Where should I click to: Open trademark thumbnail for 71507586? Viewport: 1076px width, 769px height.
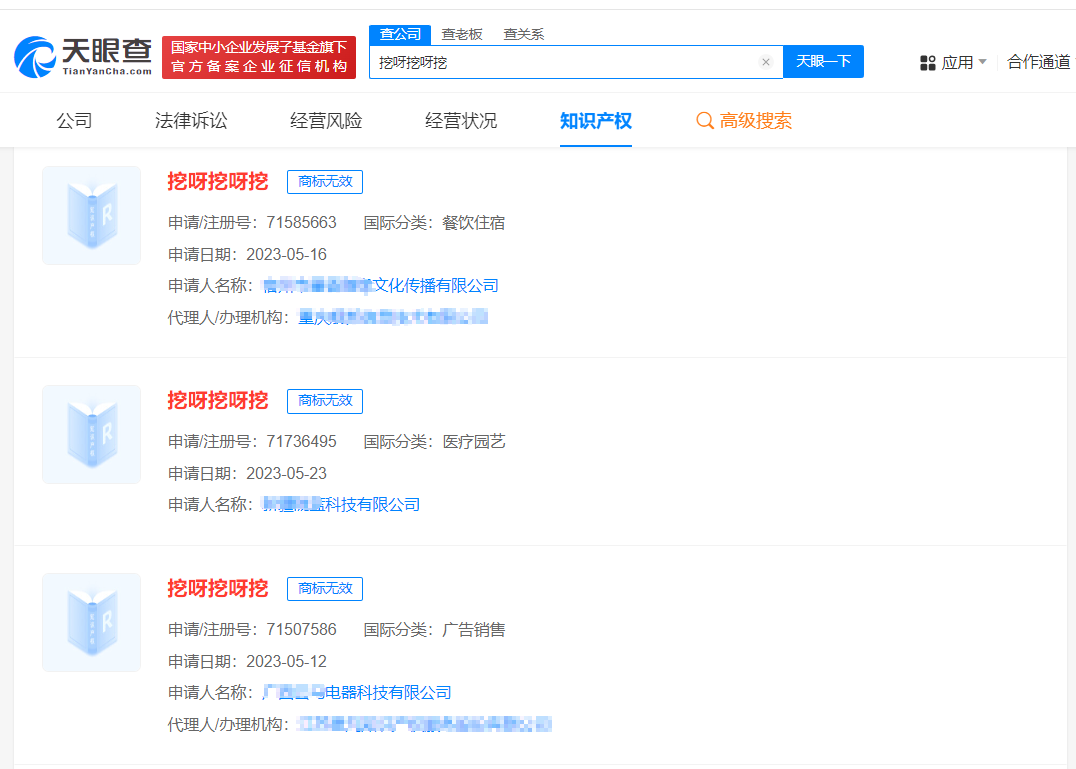91,622
